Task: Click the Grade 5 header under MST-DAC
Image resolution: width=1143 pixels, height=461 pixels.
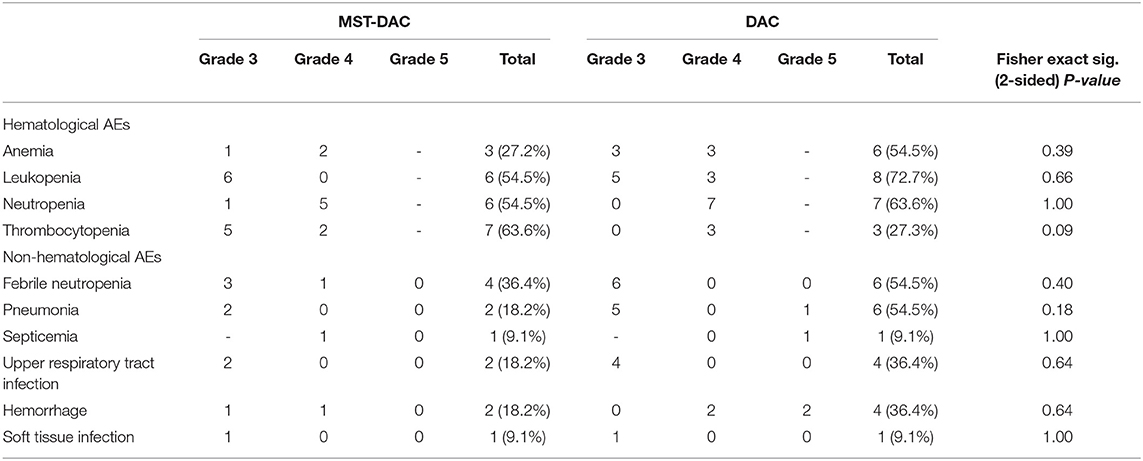Action: point(419,59)
